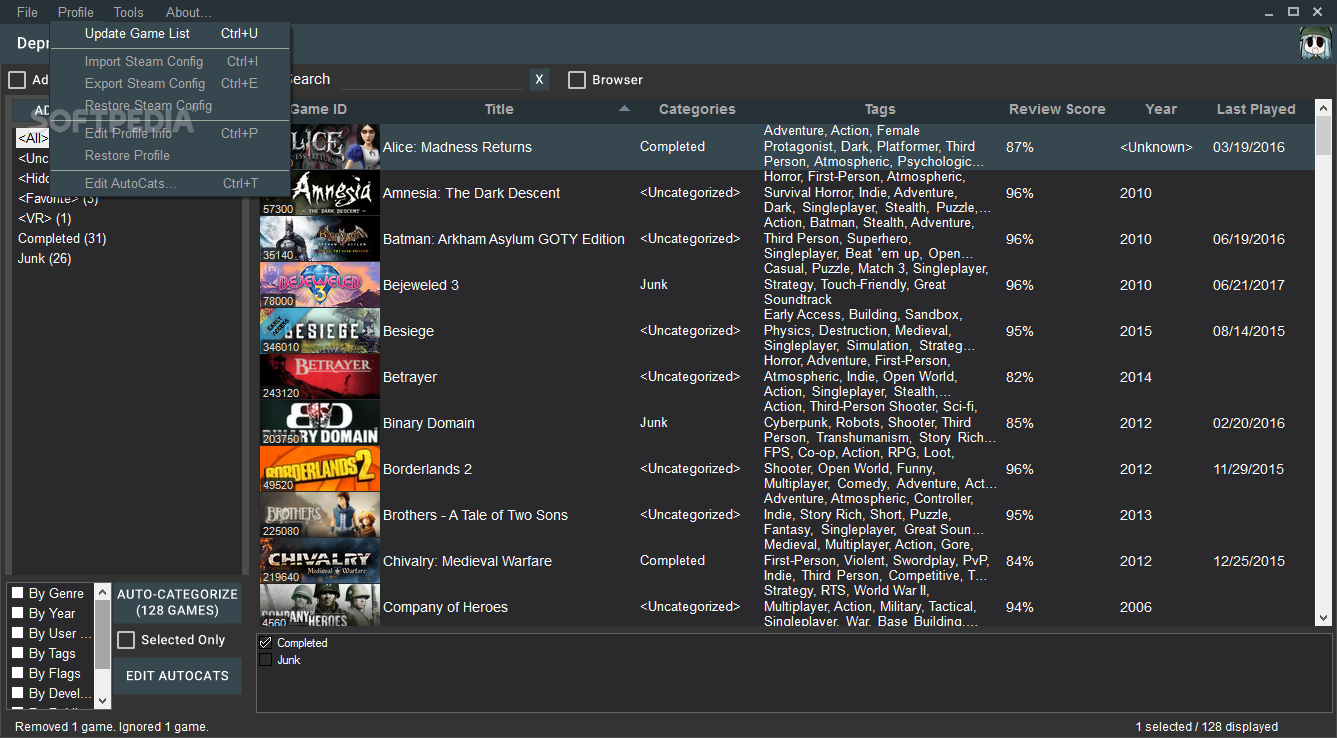Select the Brothers - A Tale of Two Sons thumbnail
This screenshot has height=738, width=1337.
320,515
